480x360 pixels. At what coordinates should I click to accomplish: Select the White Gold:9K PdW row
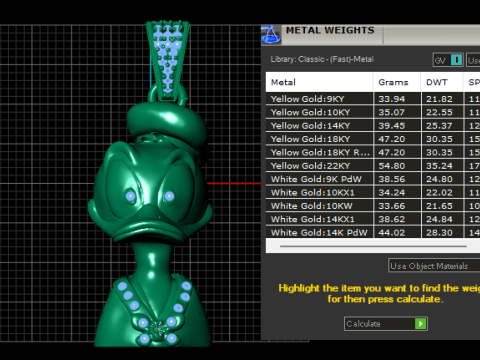click(x=373, y=179)
